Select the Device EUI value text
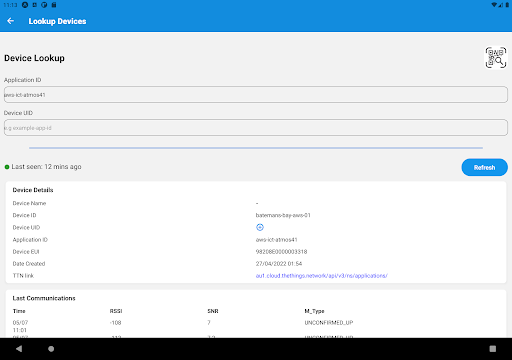Viewport: 512px width, 360px height. tap(281, 252)
